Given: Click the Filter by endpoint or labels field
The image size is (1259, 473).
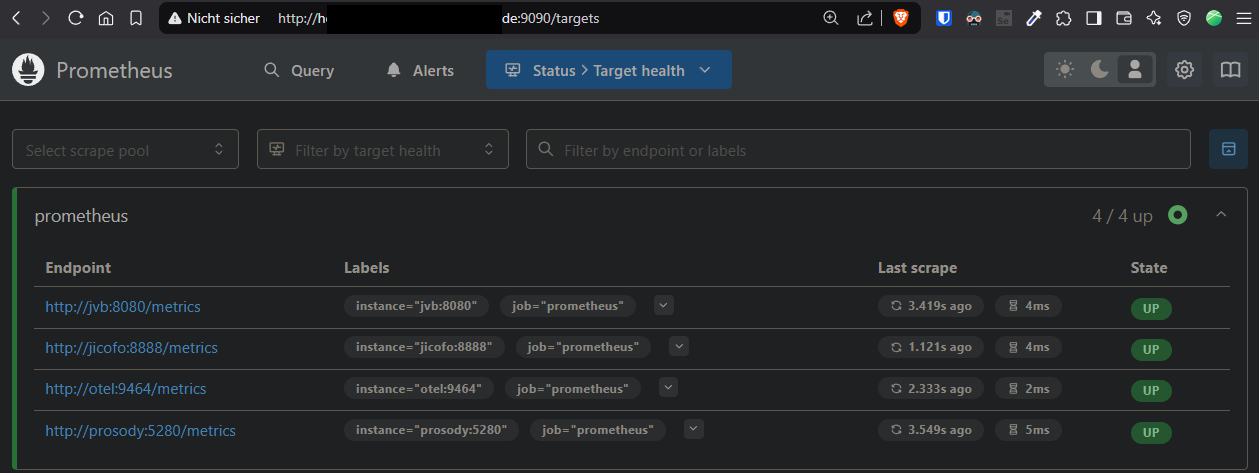Looking at the screenshot, I should click(858, 150).
